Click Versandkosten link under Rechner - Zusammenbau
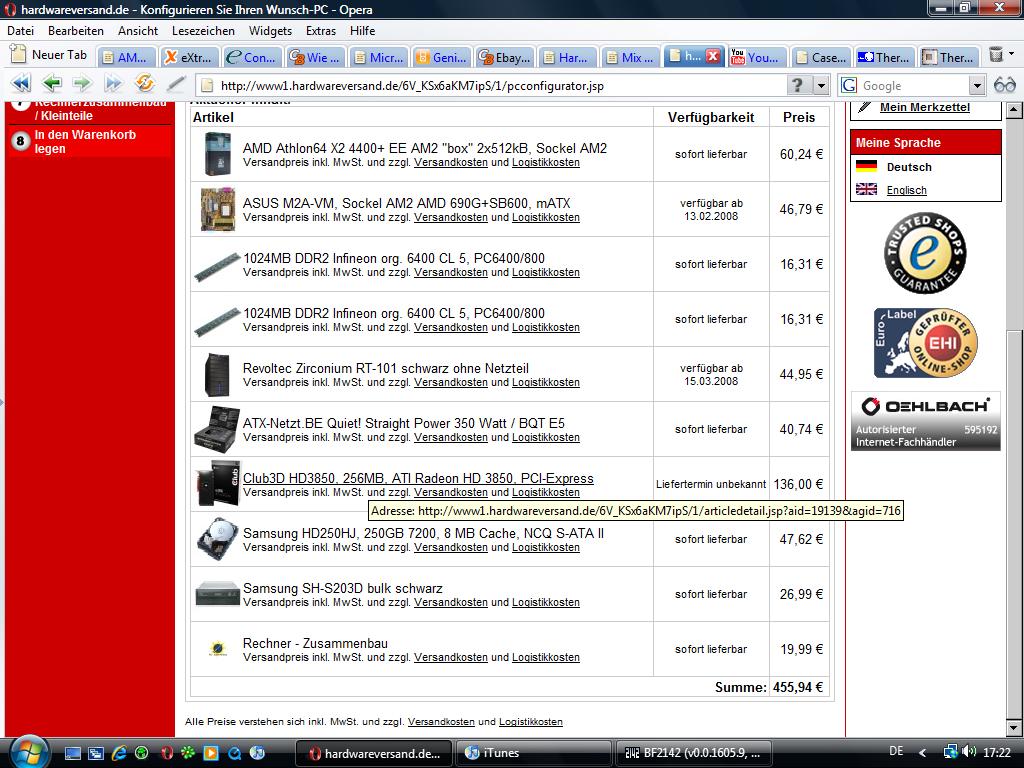This screenshot has width=1024, height=768. [451, 657]
